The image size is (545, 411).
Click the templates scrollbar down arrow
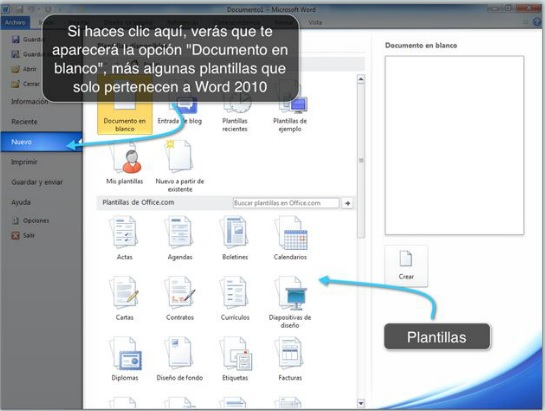point(361,403)
